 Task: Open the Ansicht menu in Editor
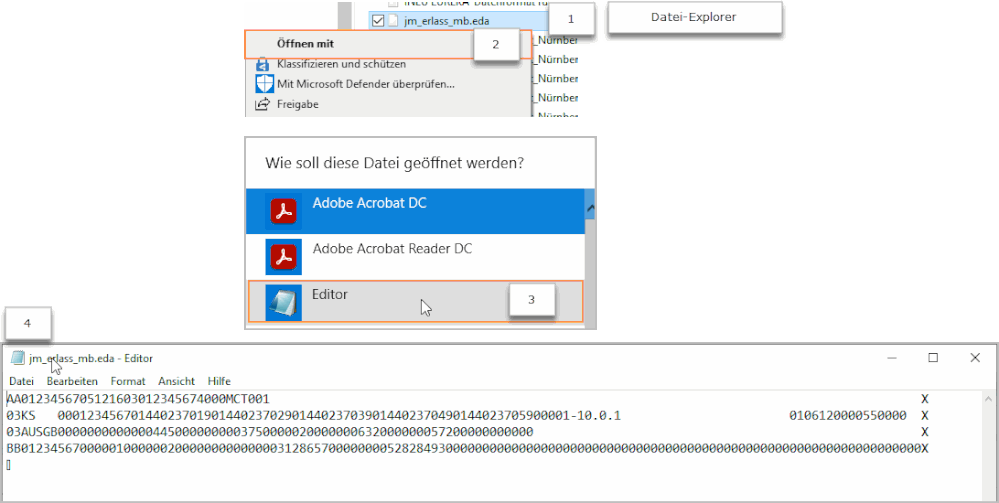(x=176, y=381)
